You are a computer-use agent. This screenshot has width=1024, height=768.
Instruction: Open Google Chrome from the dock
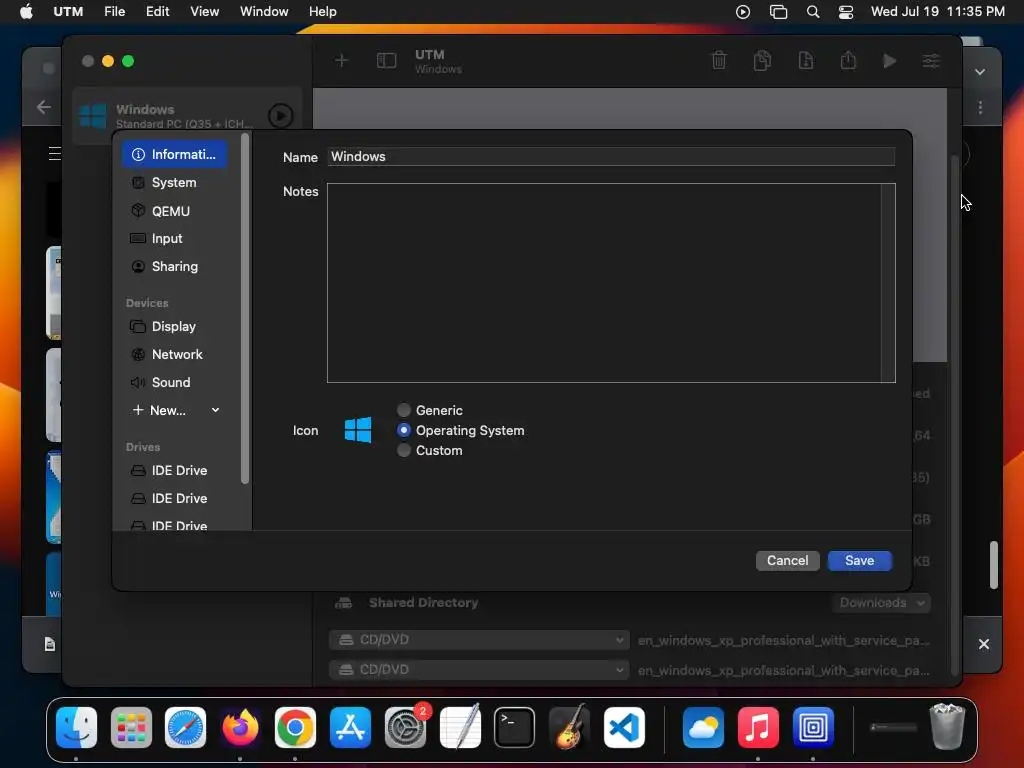[x=295, y=728]
